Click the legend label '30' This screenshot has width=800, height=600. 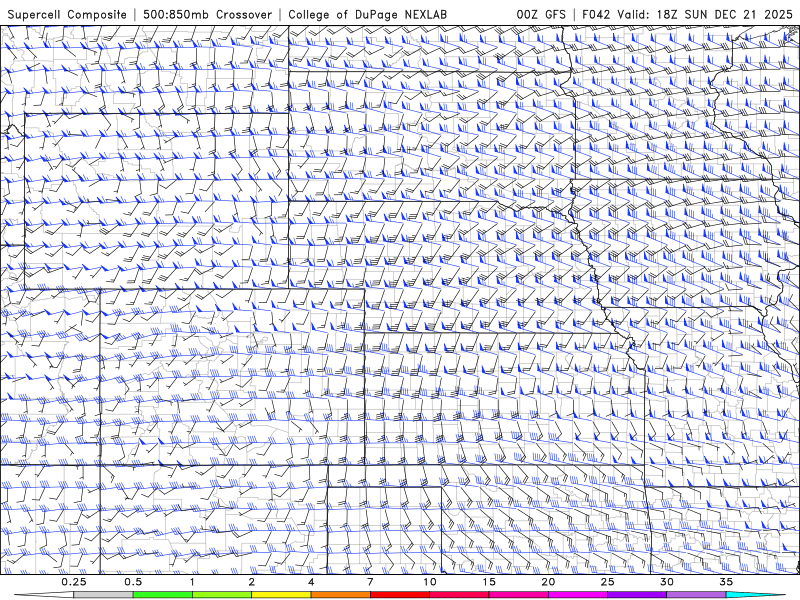(x=666, y=582)
